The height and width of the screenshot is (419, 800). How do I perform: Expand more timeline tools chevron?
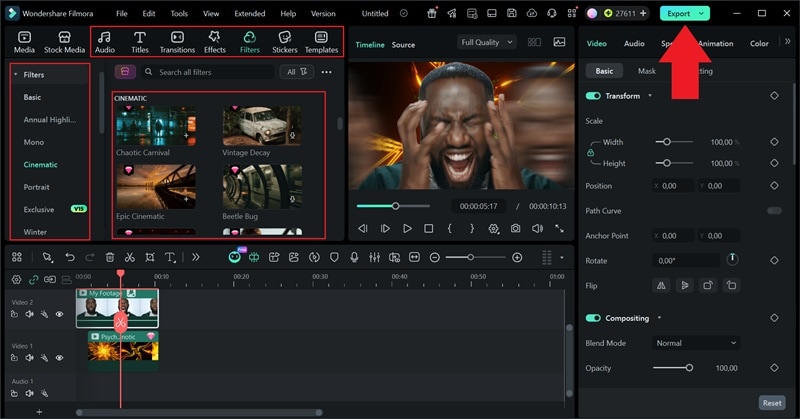(195, 257)
